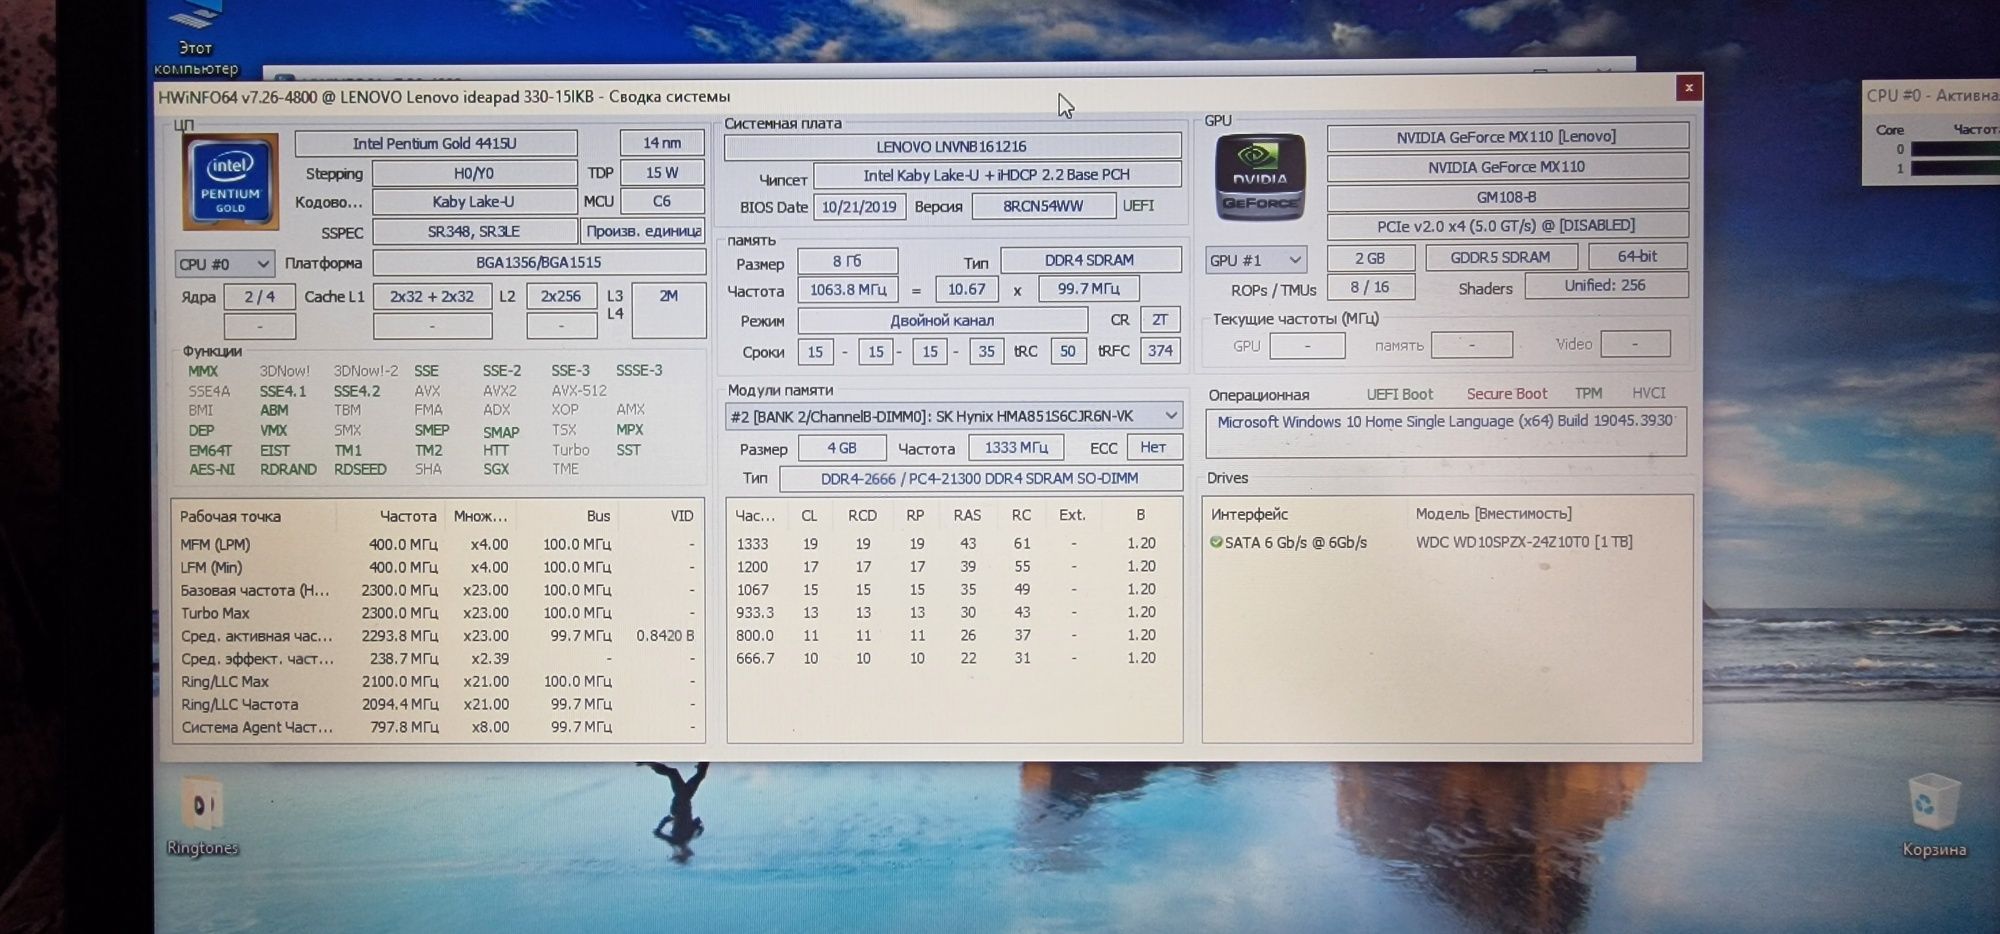This screenshot has width=2000, height=934.
Task: Click the 1063.8 МГц memory frequency value
Action: click(848, 290)
